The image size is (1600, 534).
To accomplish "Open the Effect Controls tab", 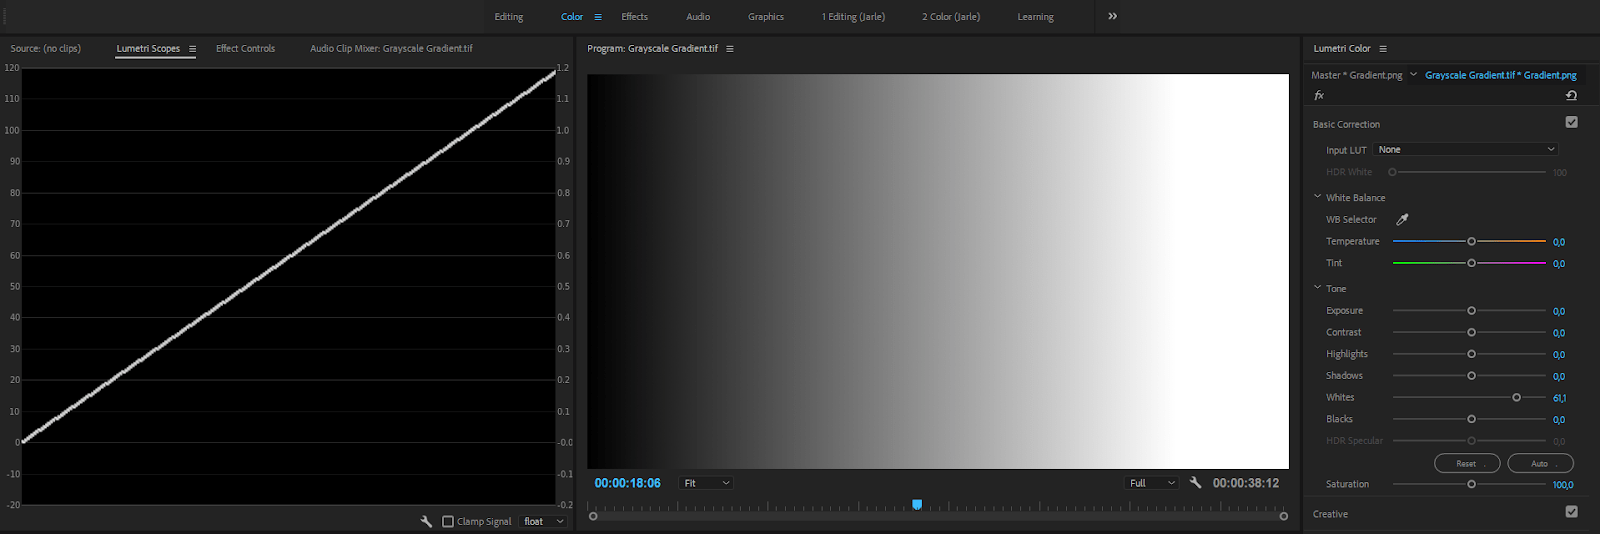I will pos(245,49).
